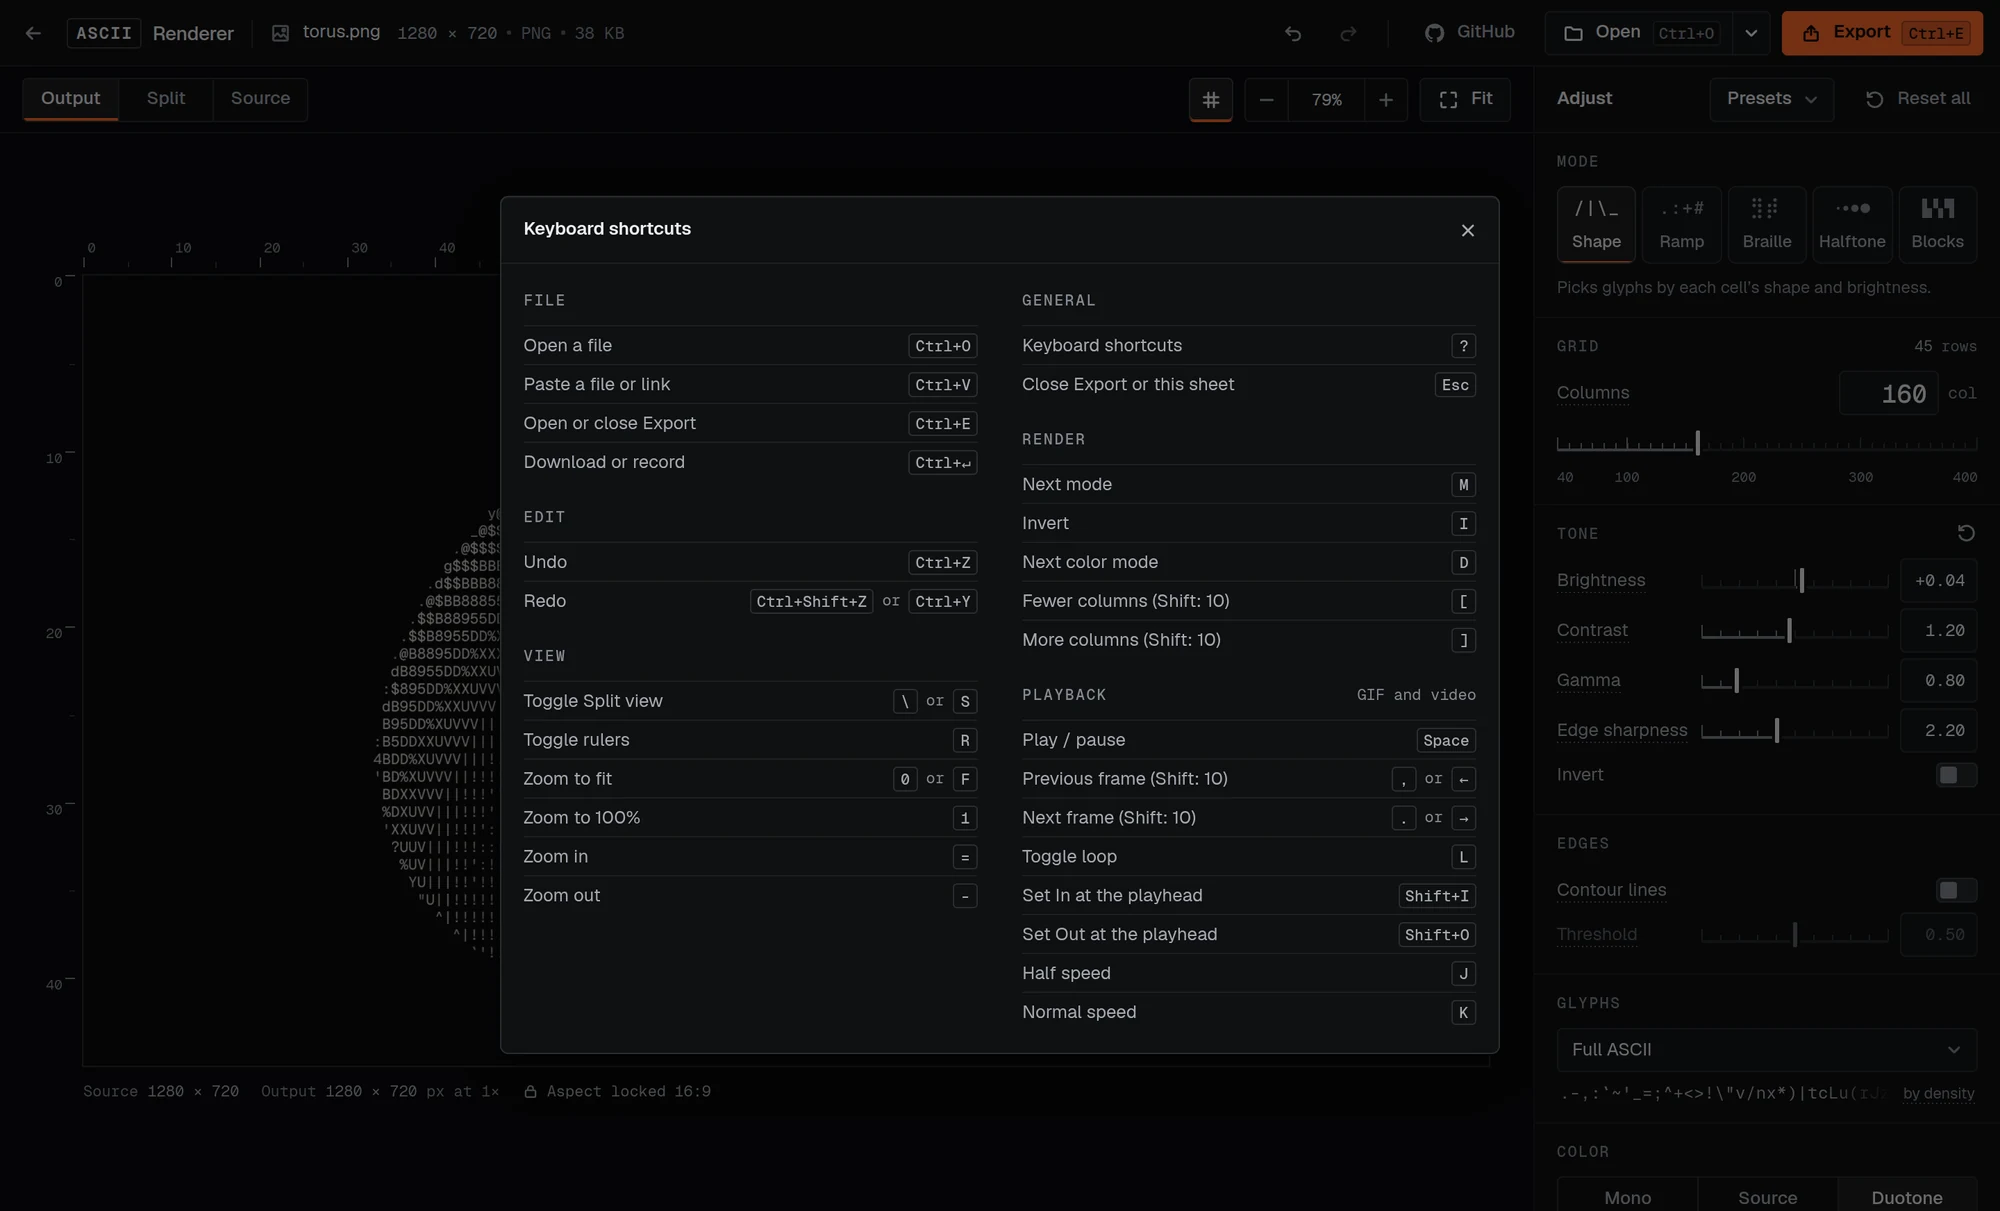Toggle the Invert switch in Tone
This screenshot has width=2000, height=1211.
tap(1956, 775)
